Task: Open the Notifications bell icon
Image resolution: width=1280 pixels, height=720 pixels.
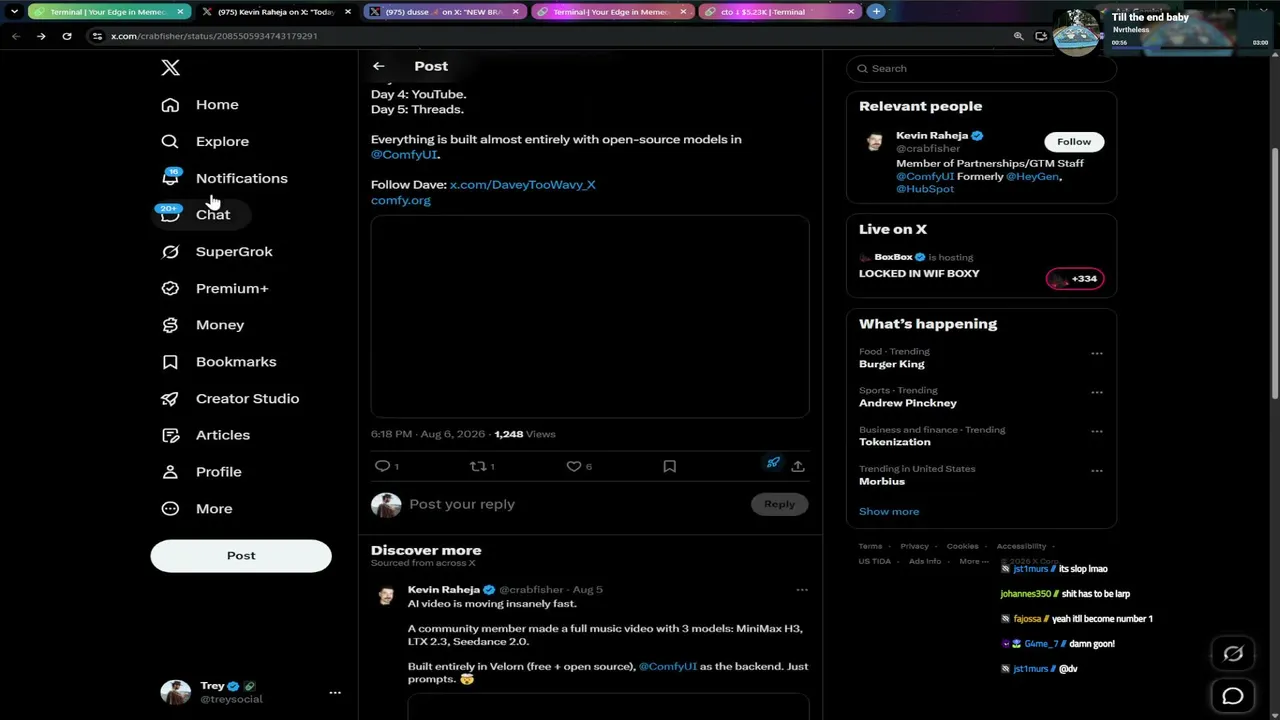Action: (170, 178)
